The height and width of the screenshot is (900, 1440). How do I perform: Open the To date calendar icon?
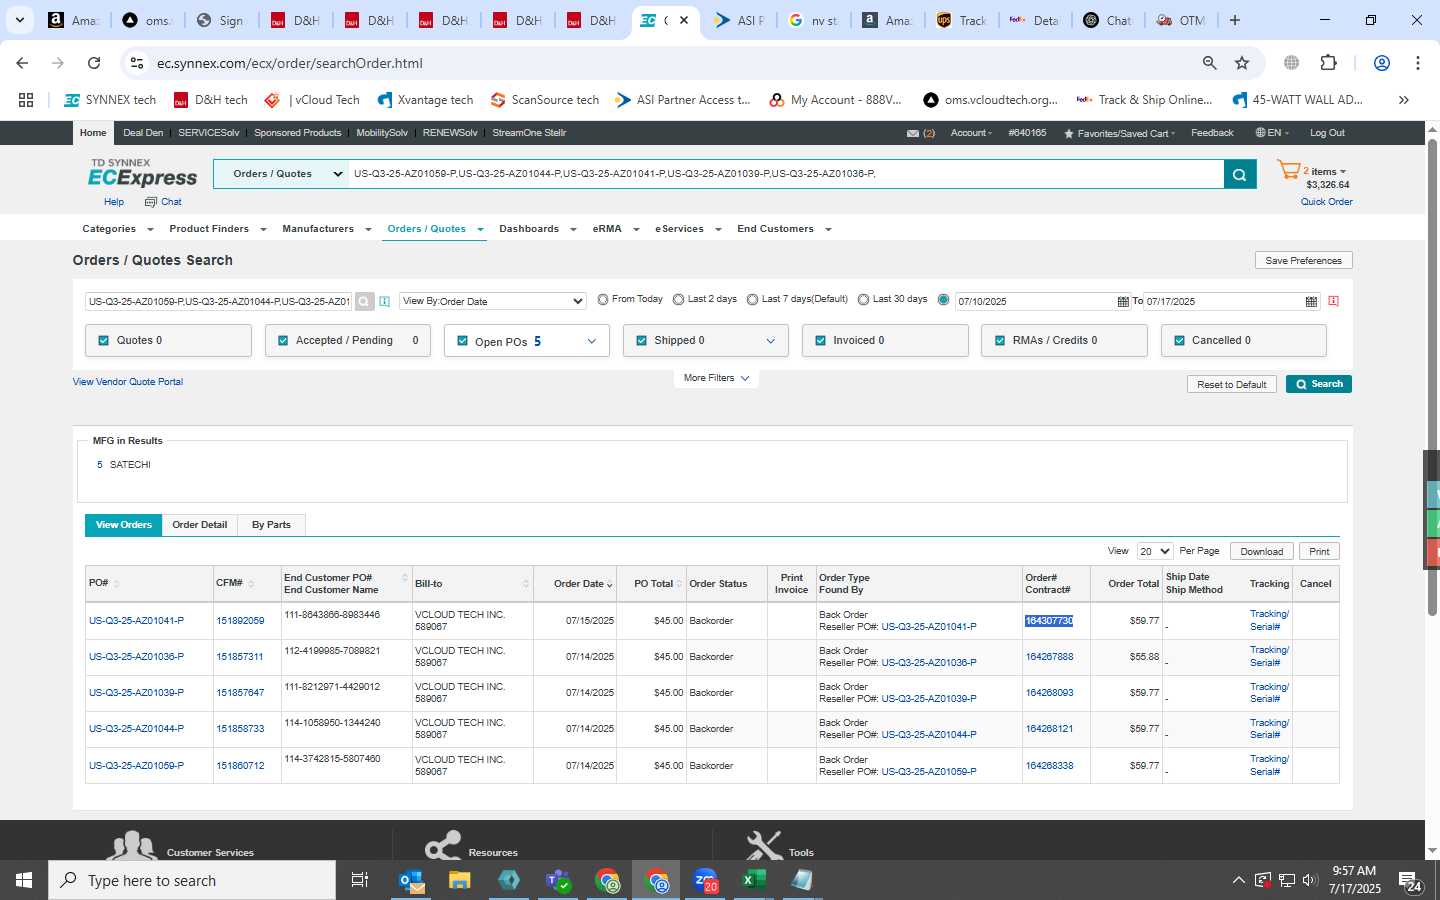(x=1311, y=301)
